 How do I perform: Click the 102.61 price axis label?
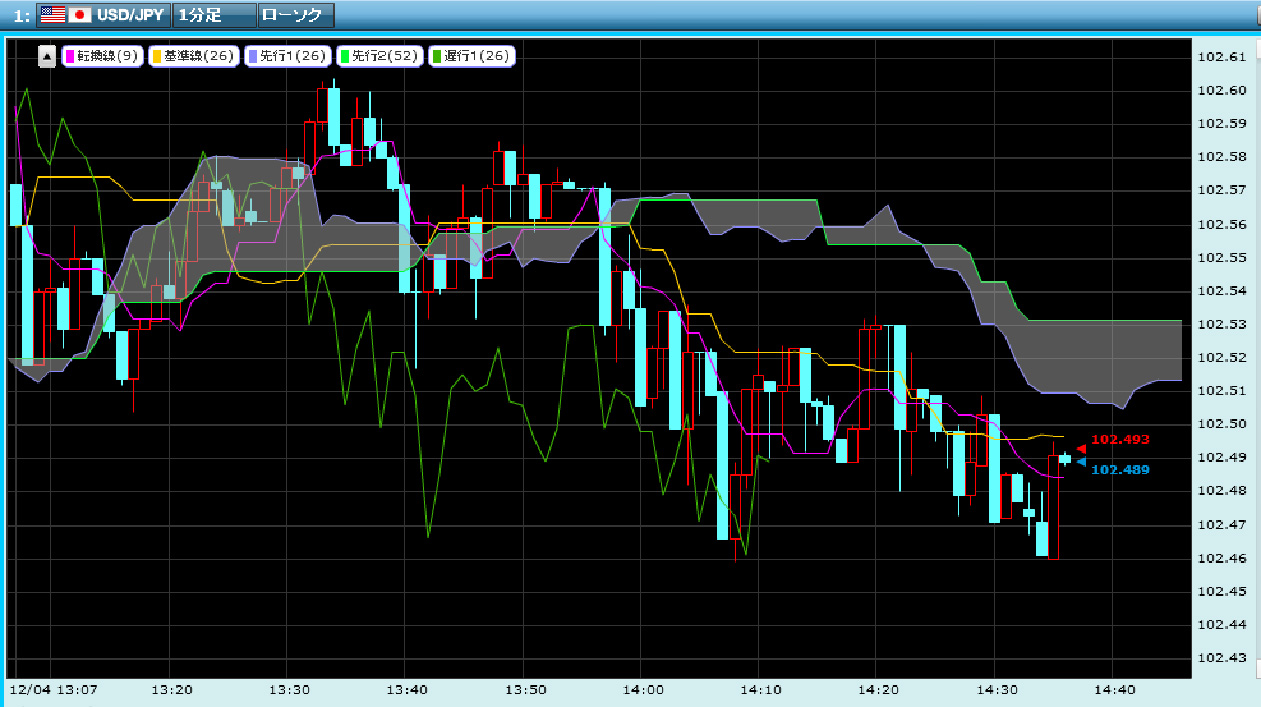pyautogui.click(x=1222, y=57)
